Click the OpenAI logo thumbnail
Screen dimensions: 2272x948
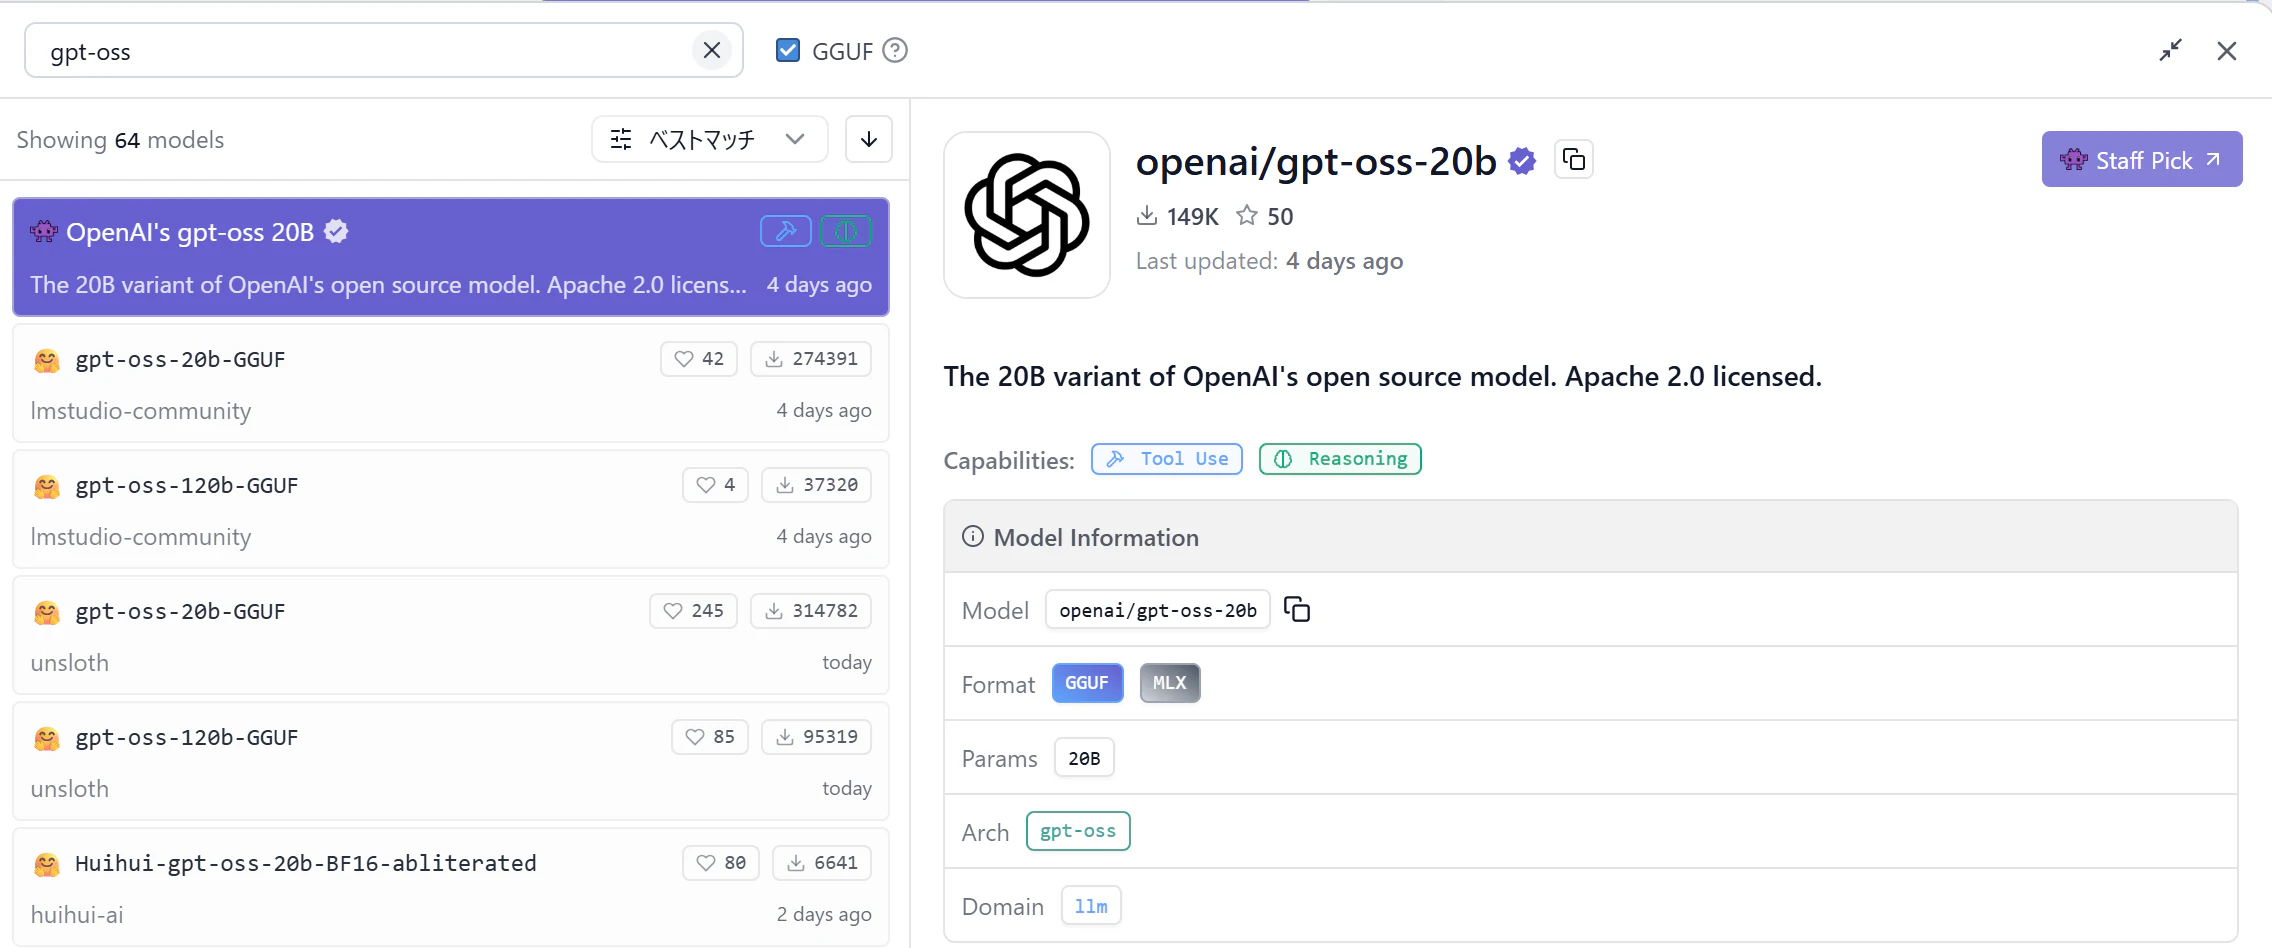click(x=1027, y=215)
